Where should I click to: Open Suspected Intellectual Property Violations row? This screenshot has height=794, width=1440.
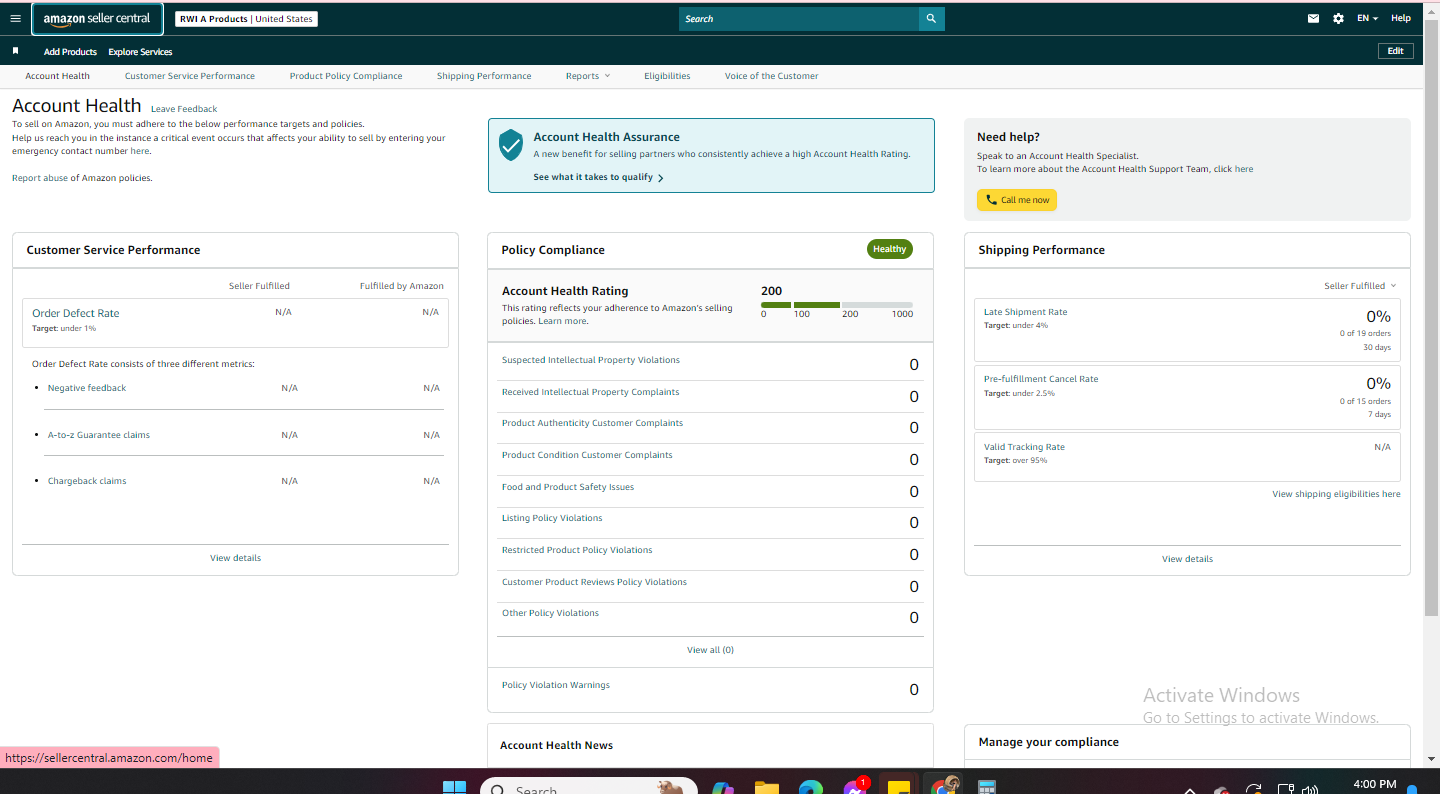coord(710,364)
